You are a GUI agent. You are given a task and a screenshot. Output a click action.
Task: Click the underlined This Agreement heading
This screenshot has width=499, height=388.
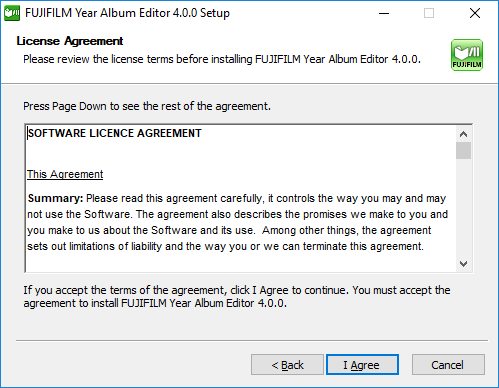pos(65,174)
